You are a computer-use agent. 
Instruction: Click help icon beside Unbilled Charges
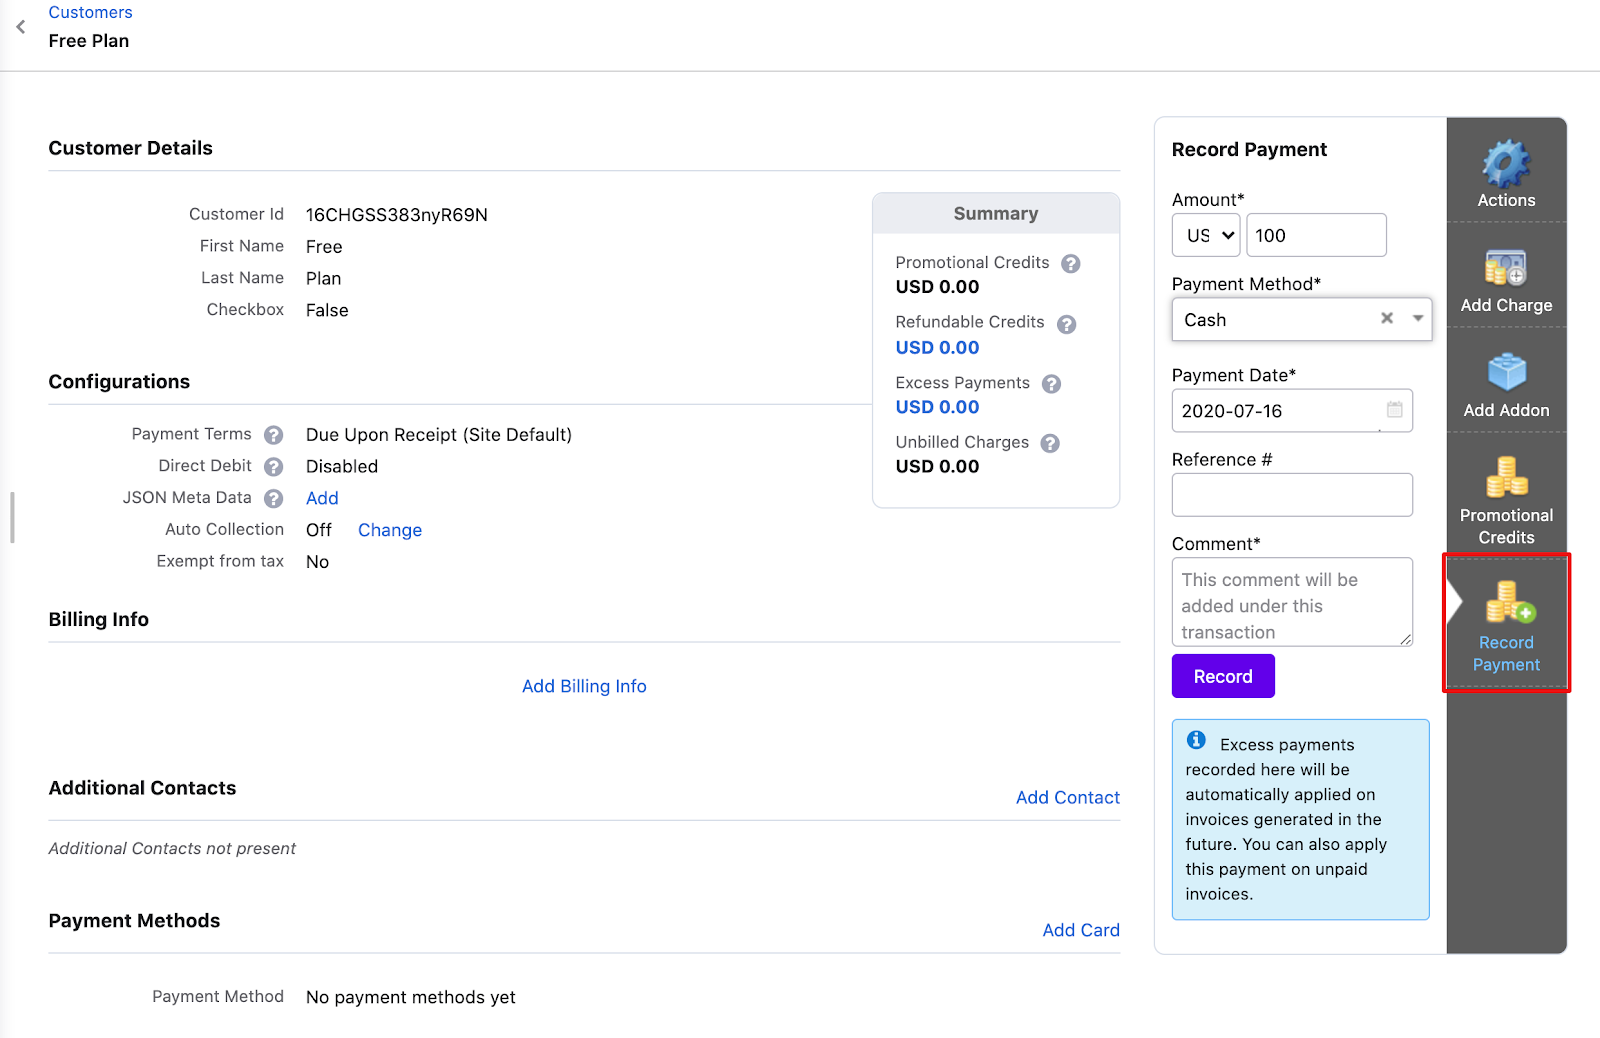1050,443
